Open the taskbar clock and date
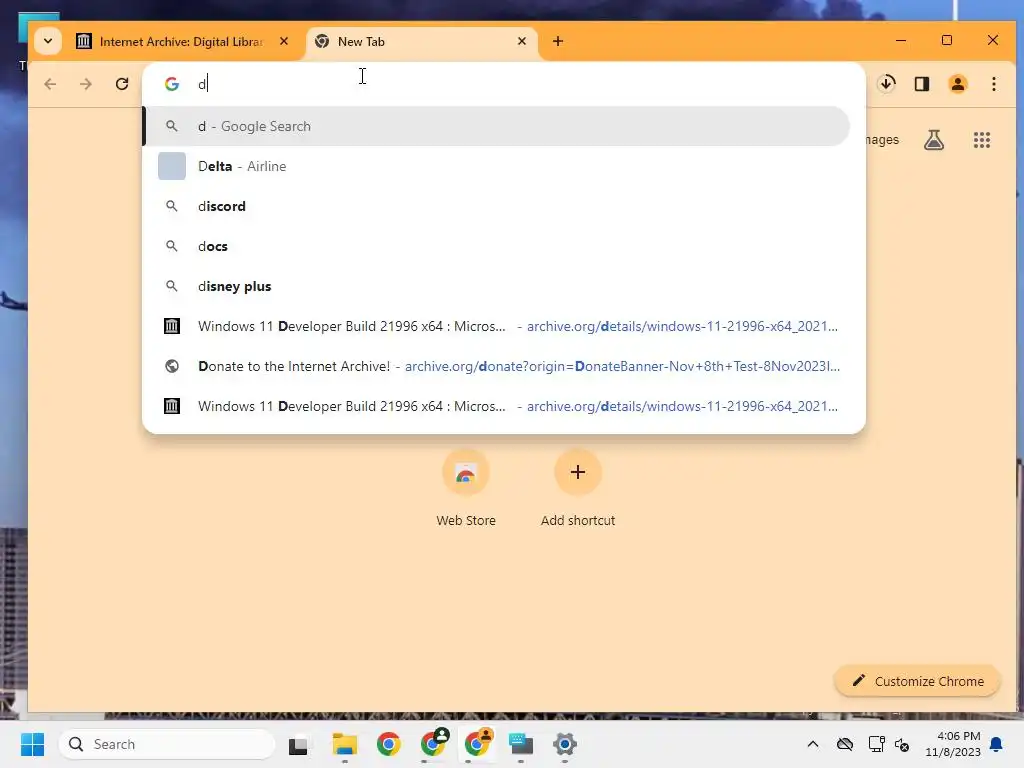This screenshot has height=768, width=1024. 952,744
